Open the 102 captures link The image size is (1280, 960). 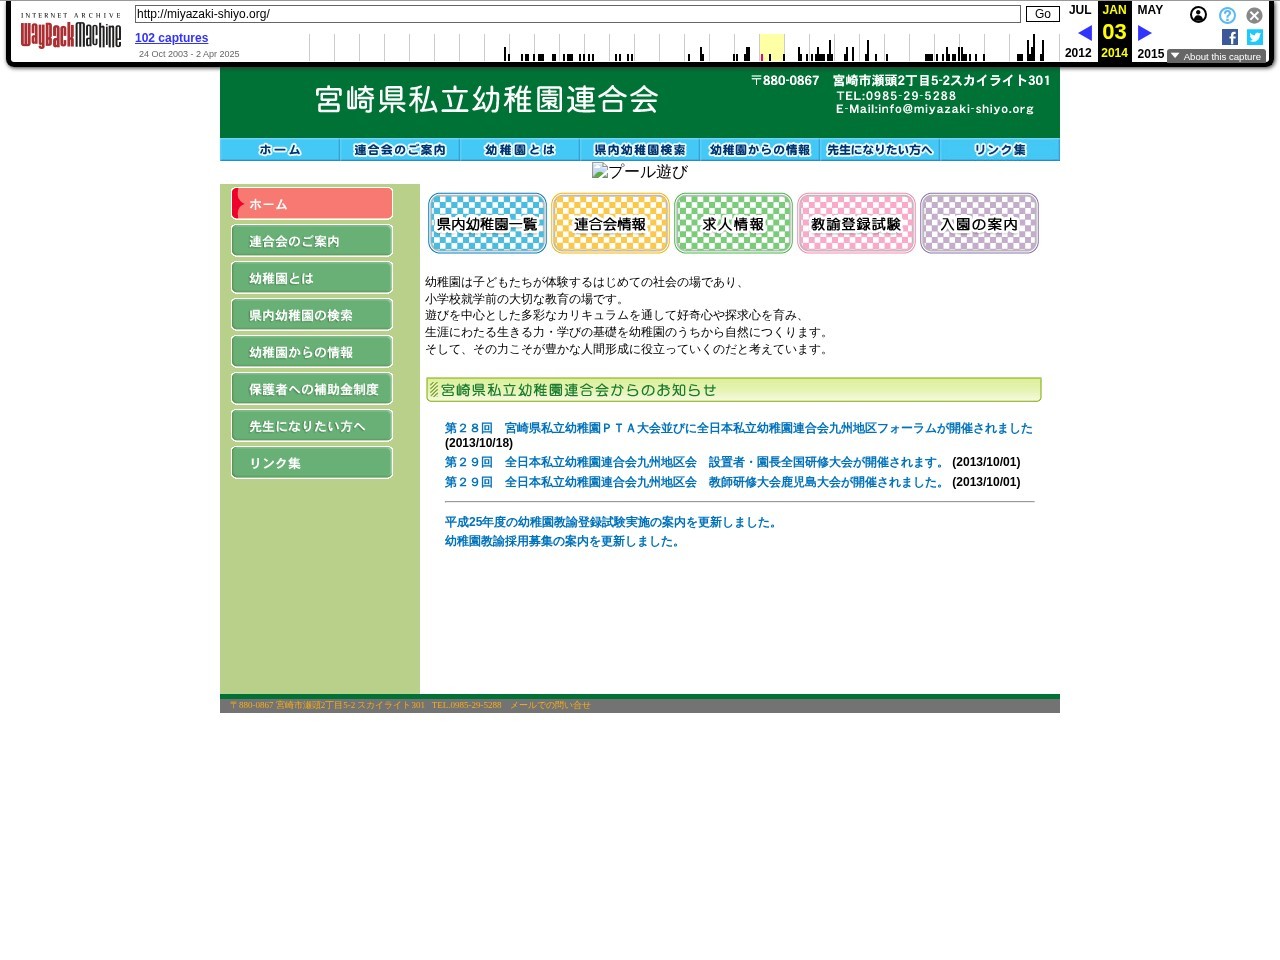click(171, 38)
